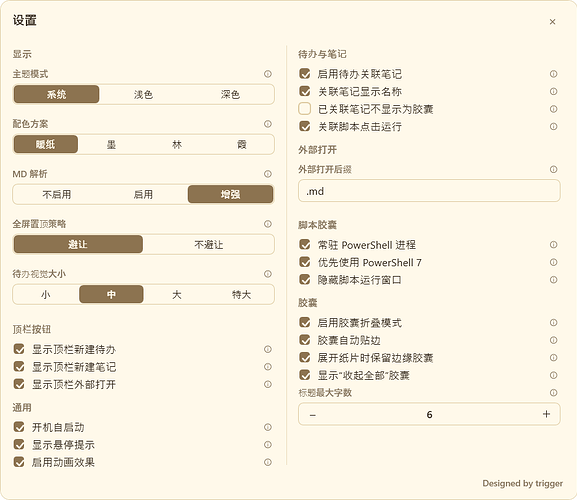Click info icon beside 开机自启动
577x500 pixels.
click(x=268, y=427)
